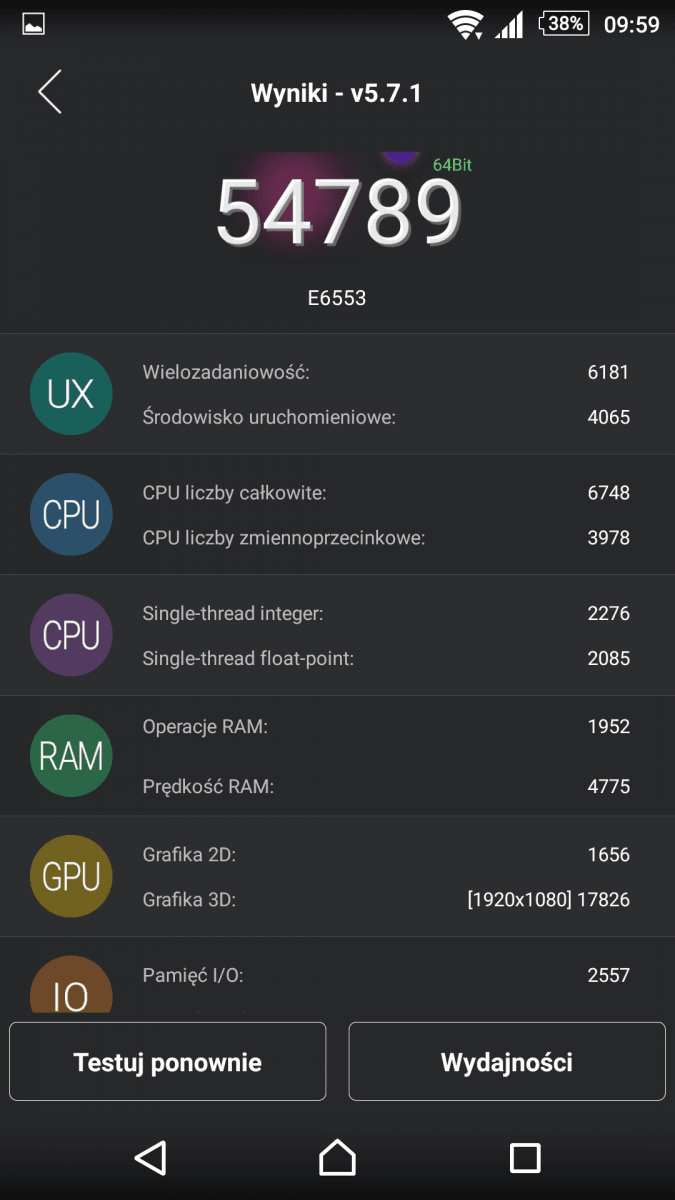Click the Wydajności button
The width and height of the screenshot is (675, 1200).
pyautogui.click(x=507, y=1062)
